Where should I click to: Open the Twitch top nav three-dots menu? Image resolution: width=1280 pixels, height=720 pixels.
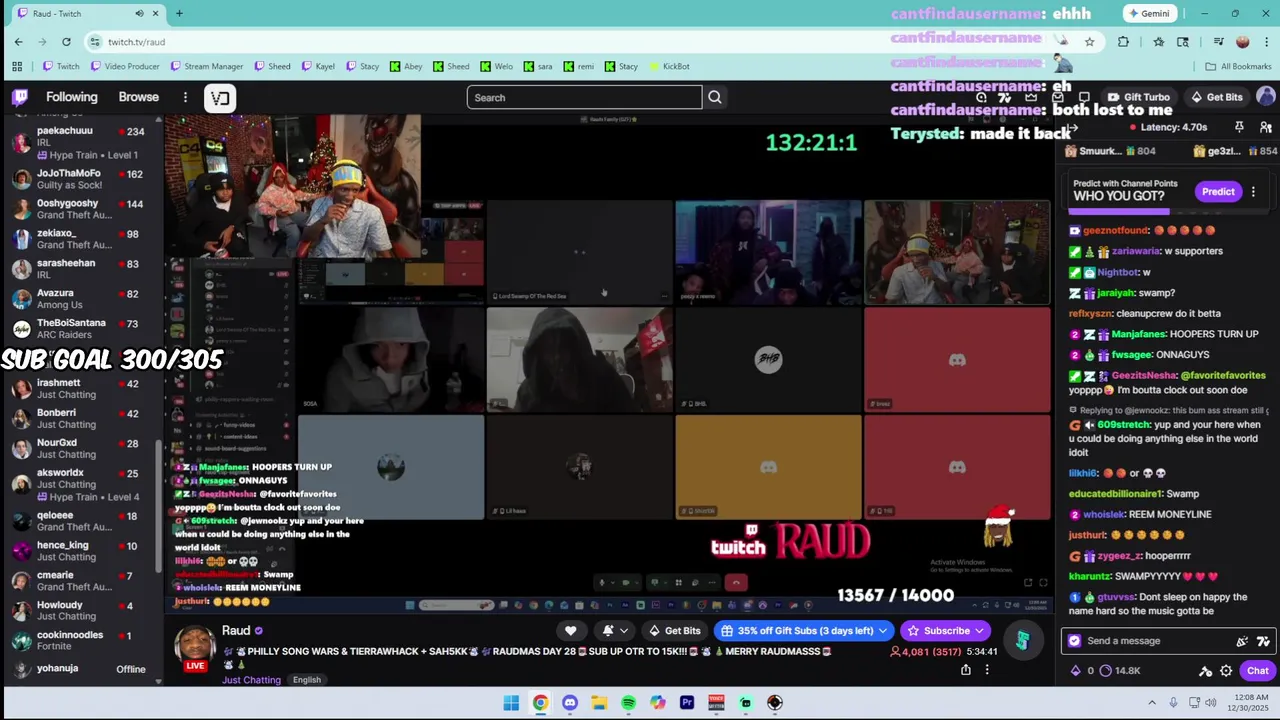pyautogui.click(x=185, y=97)
